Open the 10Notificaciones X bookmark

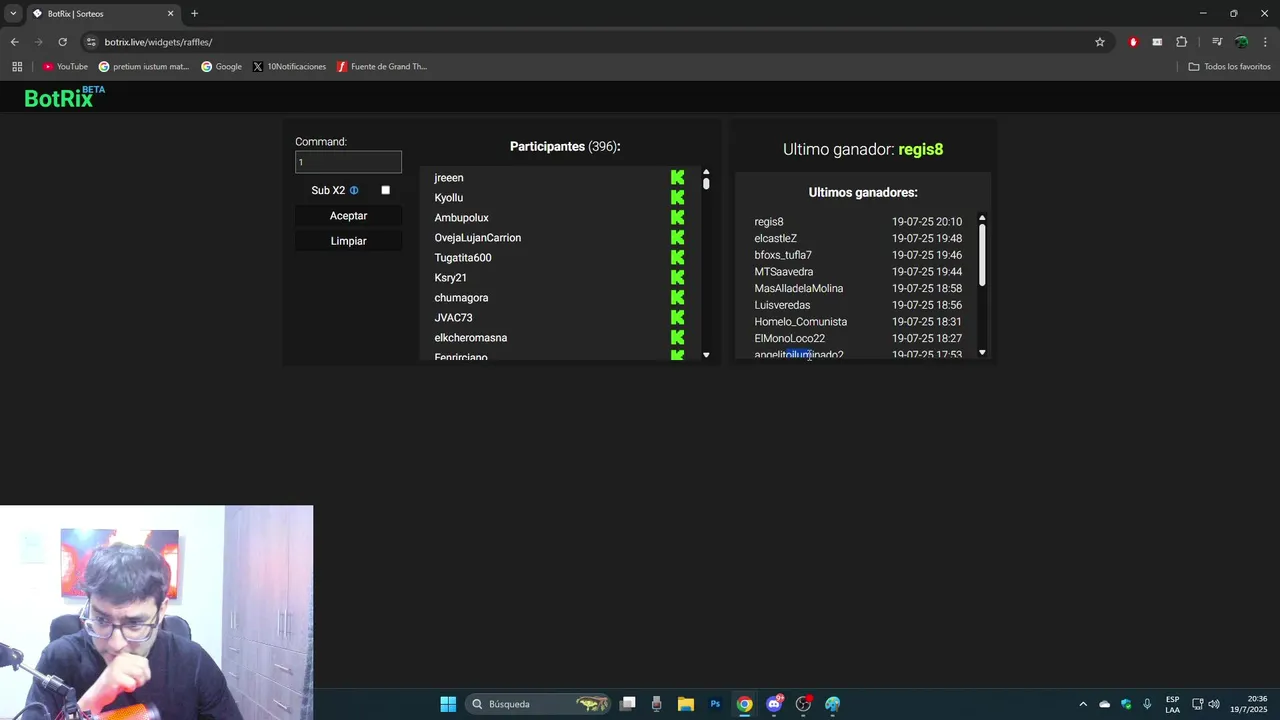(289, 67)
